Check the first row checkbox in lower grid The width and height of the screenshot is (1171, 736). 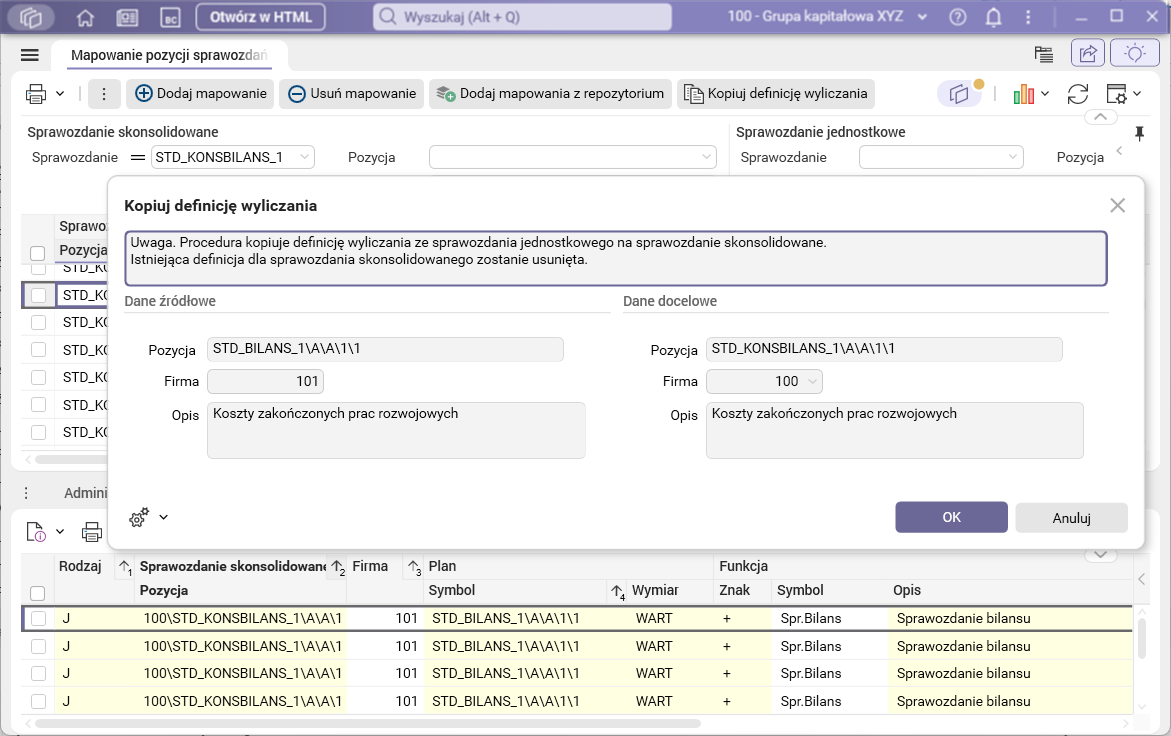pyautogui.click(x=38, y=619)
